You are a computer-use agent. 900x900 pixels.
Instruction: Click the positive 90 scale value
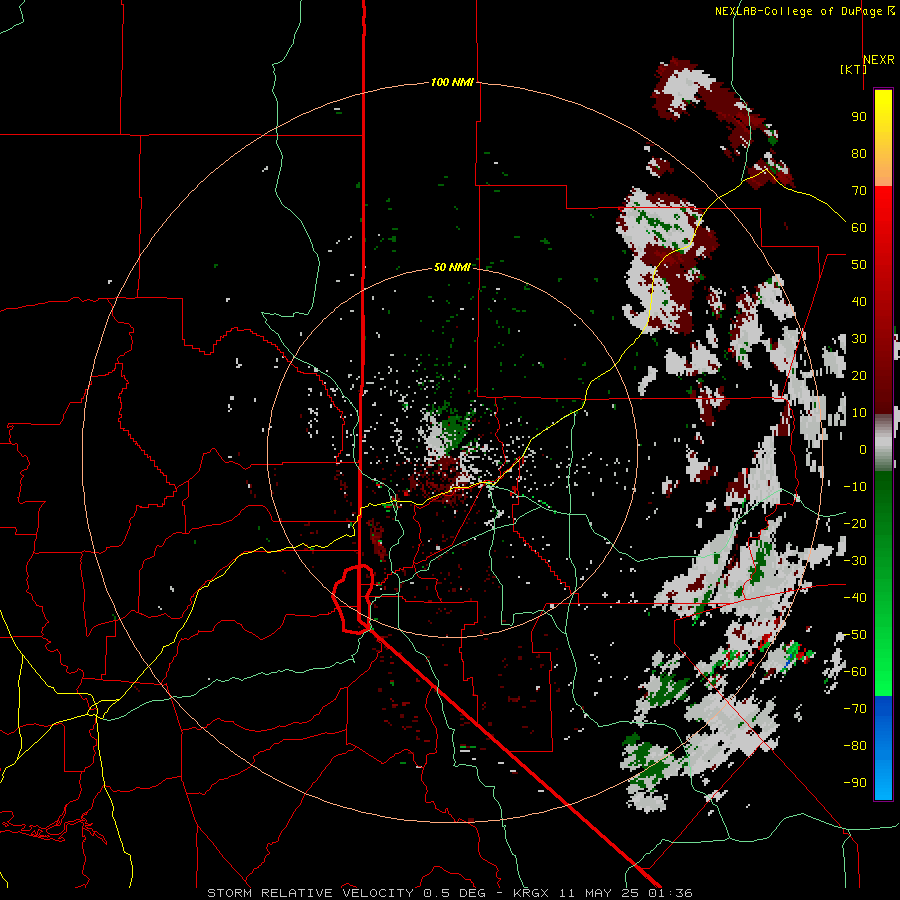(859, 117)
